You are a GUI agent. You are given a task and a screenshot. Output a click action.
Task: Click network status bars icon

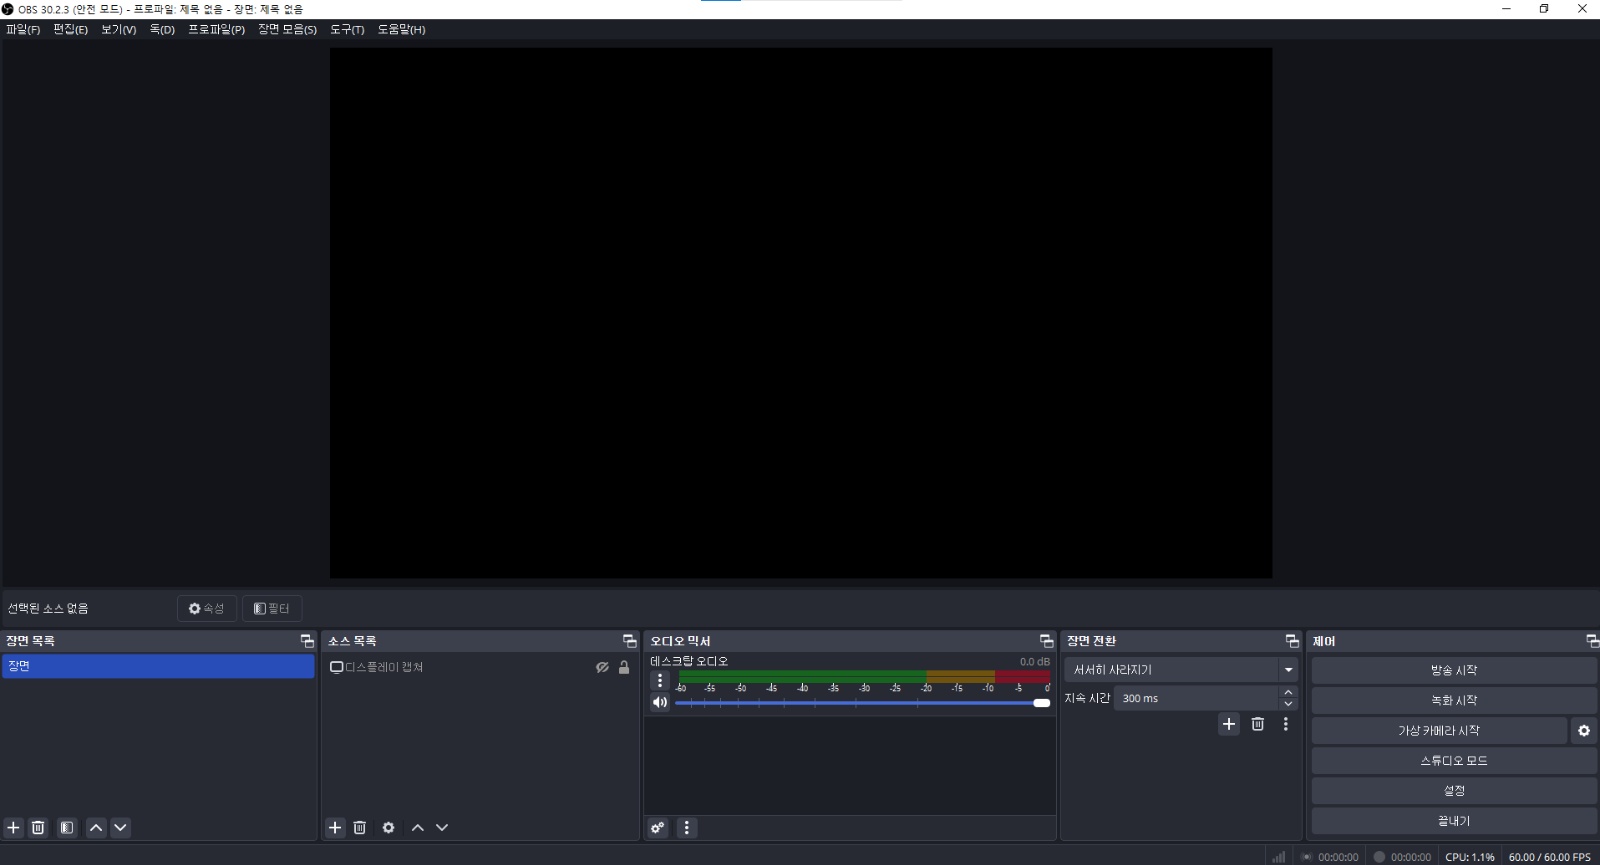[x=1279, y=857]
